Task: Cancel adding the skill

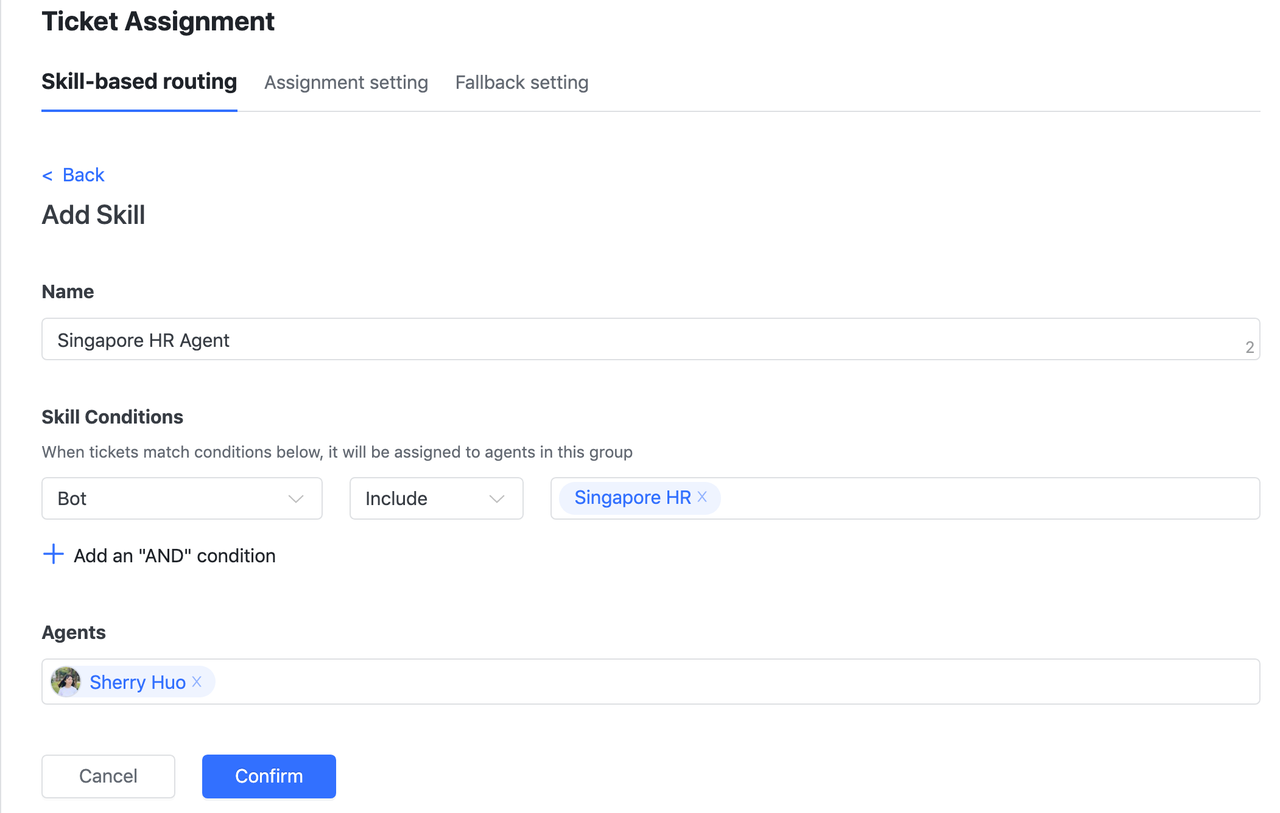Action: click(x=108, y=776)
